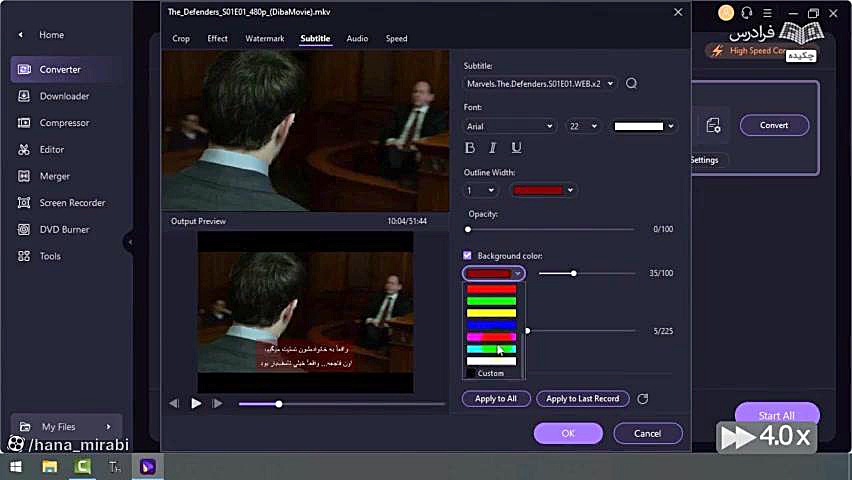The image size is (852, 480).
Task: Open the font size 22 dropdown
Action: pos(582,126)
